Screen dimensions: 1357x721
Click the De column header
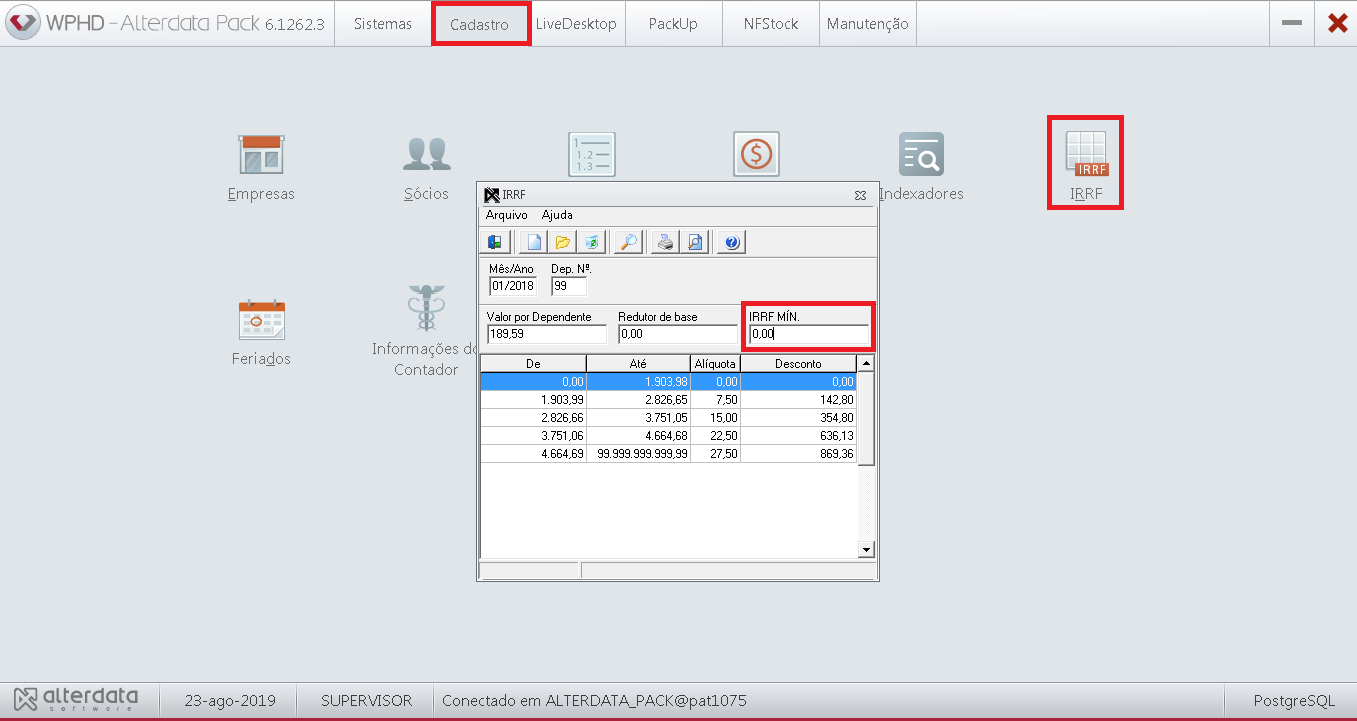[533, 364]
